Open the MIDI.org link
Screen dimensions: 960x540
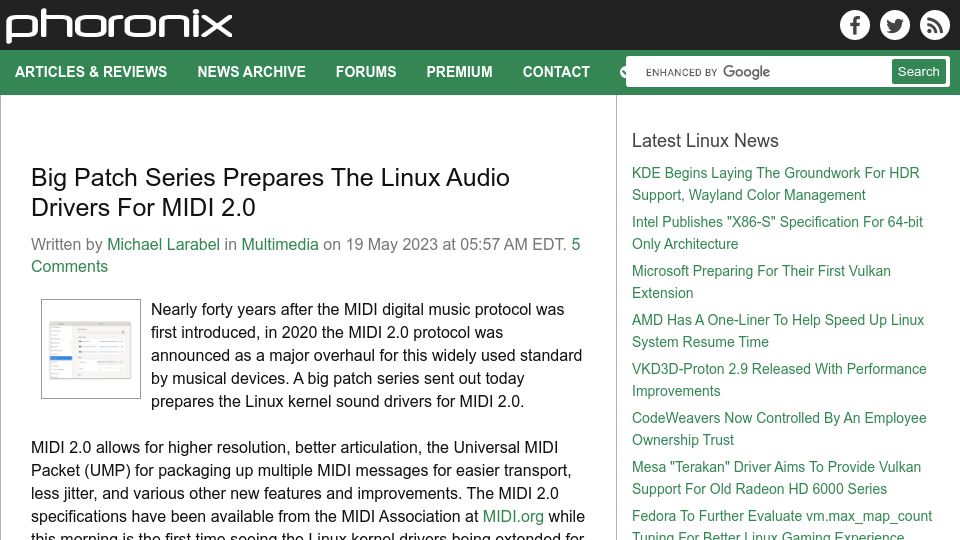(513, 517)
